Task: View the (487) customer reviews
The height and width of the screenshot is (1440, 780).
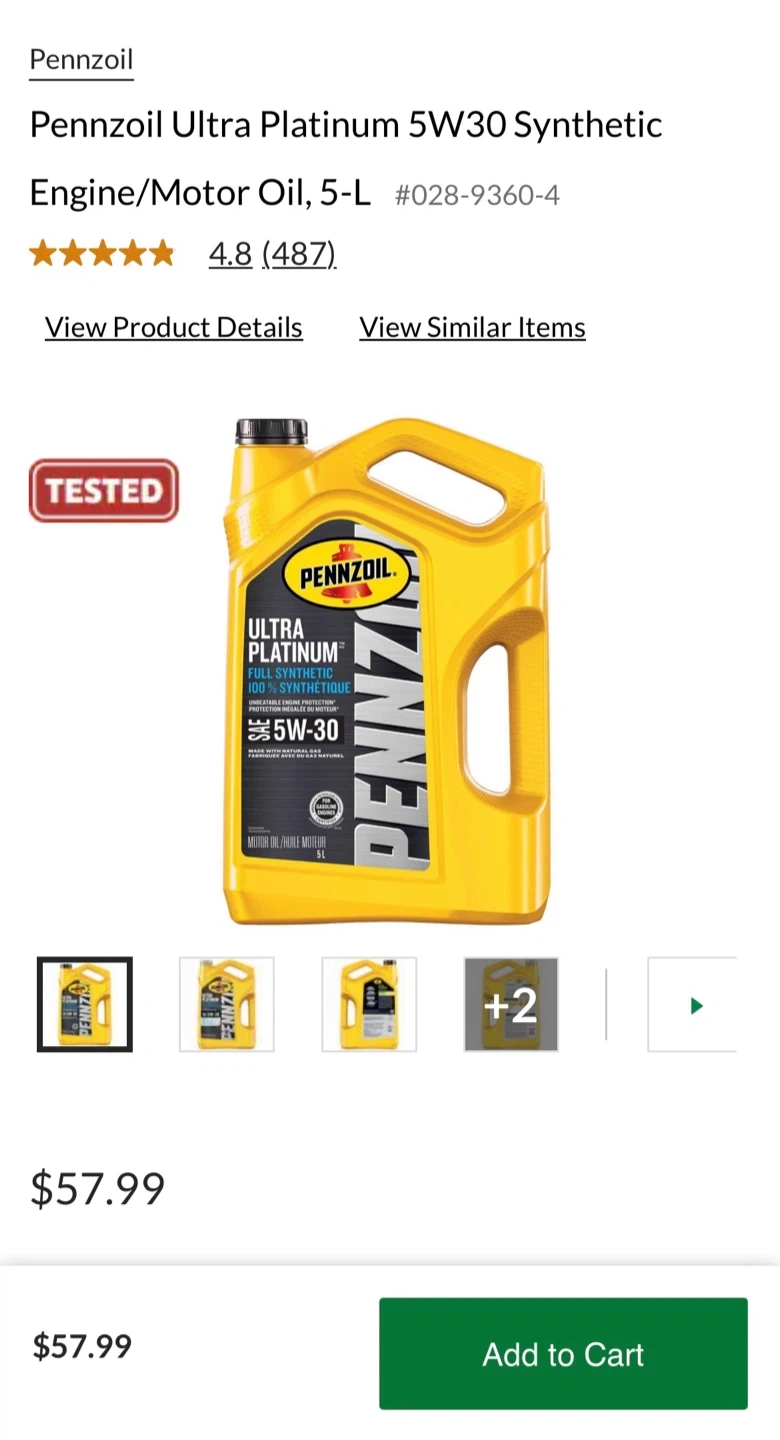Action: pos(299,254)
